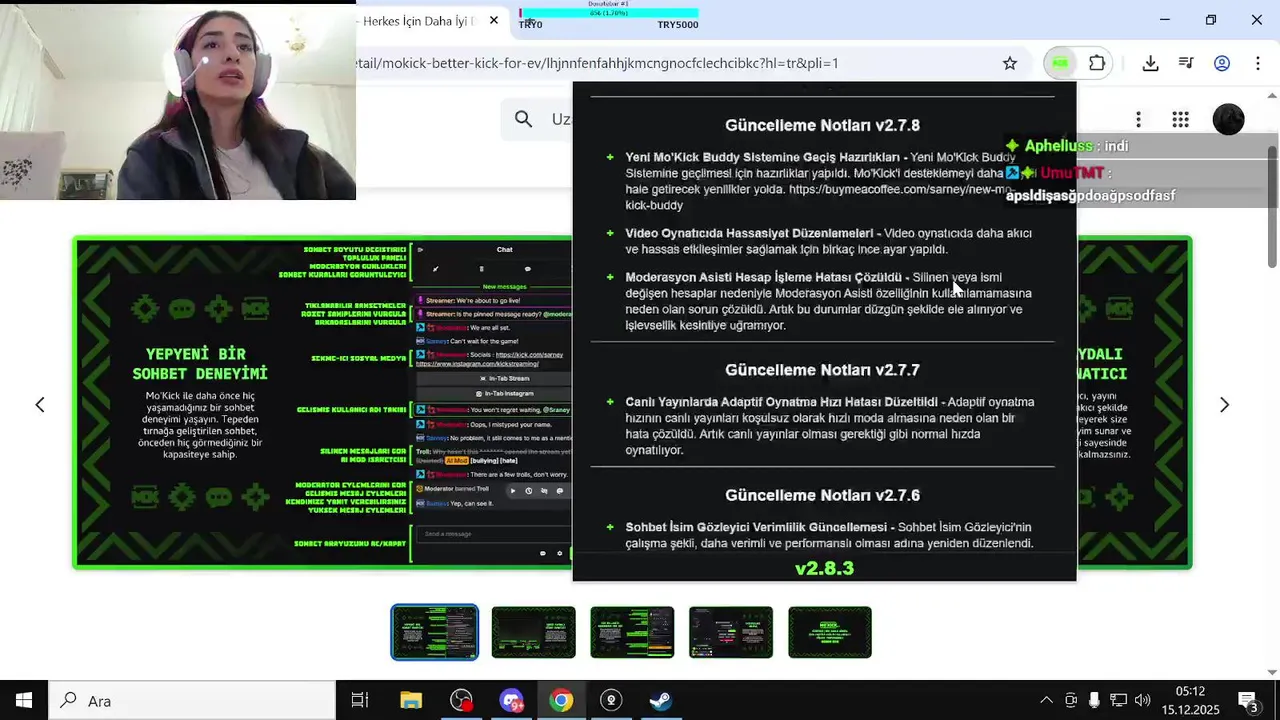This screenshot has height=720, width=1280.
Task: Bookmark this page with the star icon
Action: 1010,63
